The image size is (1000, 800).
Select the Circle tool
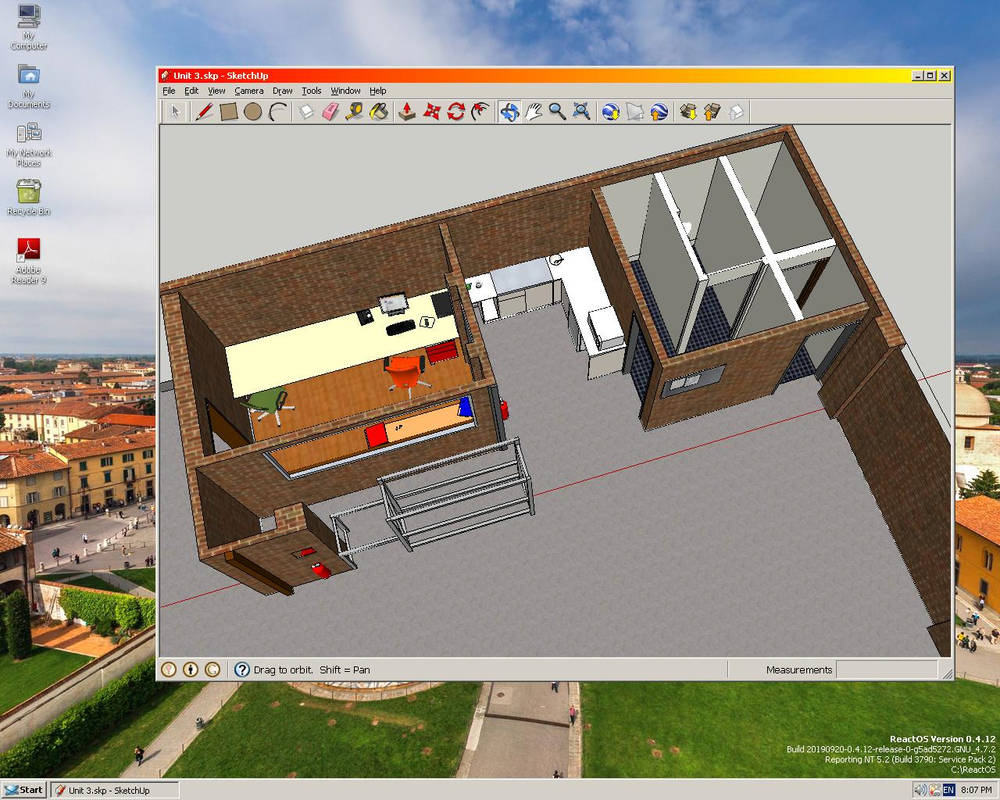coord(253,112)
